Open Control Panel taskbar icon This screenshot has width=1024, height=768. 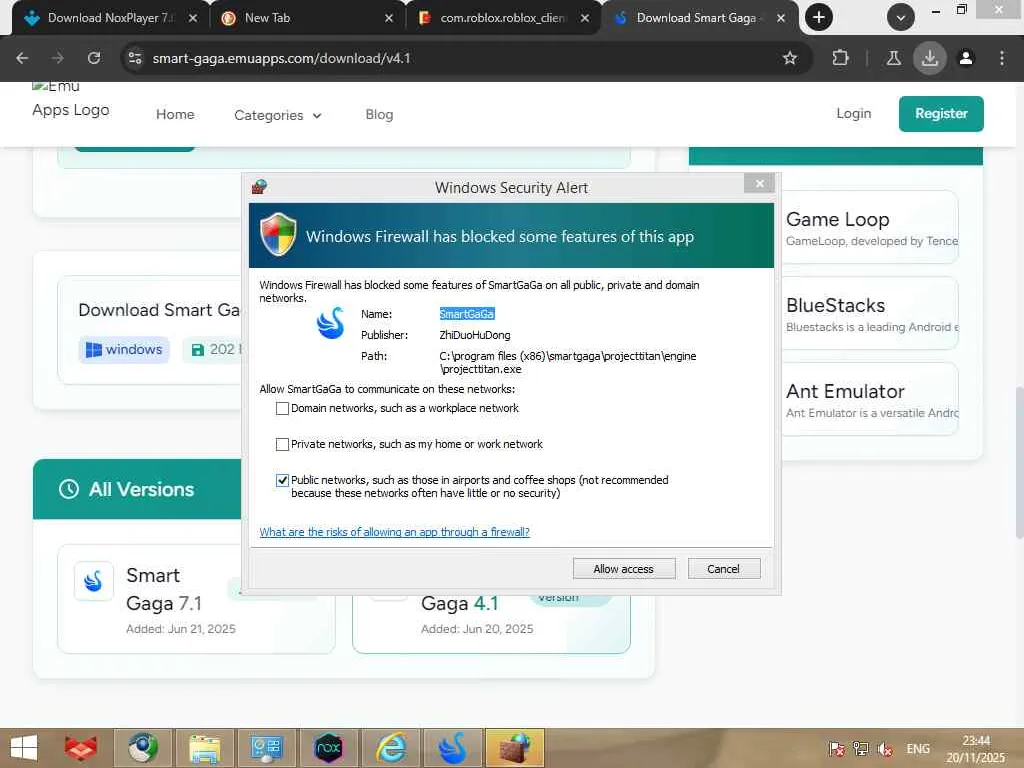pos(266,748)
